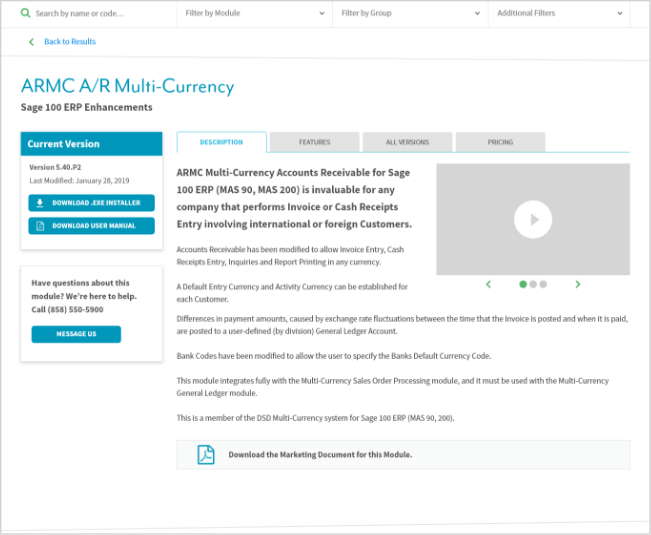Select the third carousel dot
The image size is (651, 535).
coord(543,284)
